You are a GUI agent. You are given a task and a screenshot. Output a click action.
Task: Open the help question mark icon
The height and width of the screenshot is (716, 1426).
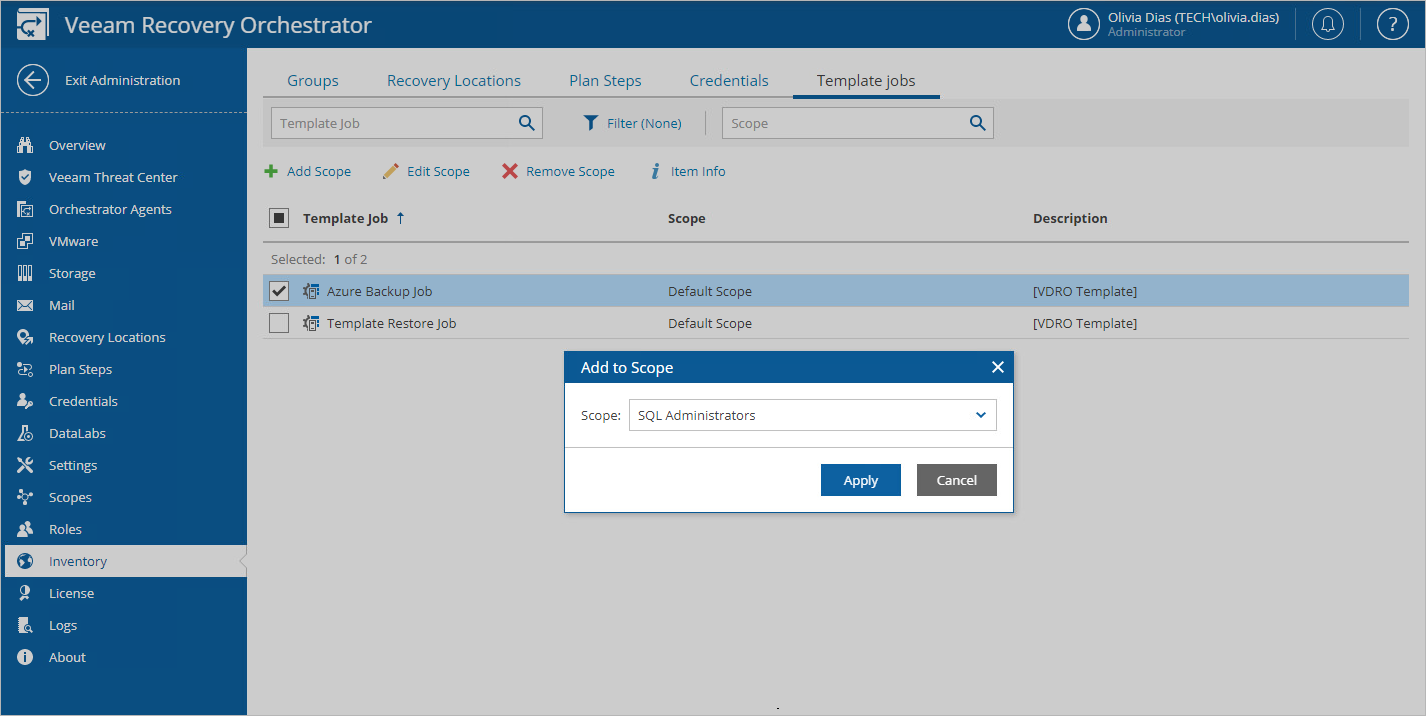point(1393,24)
